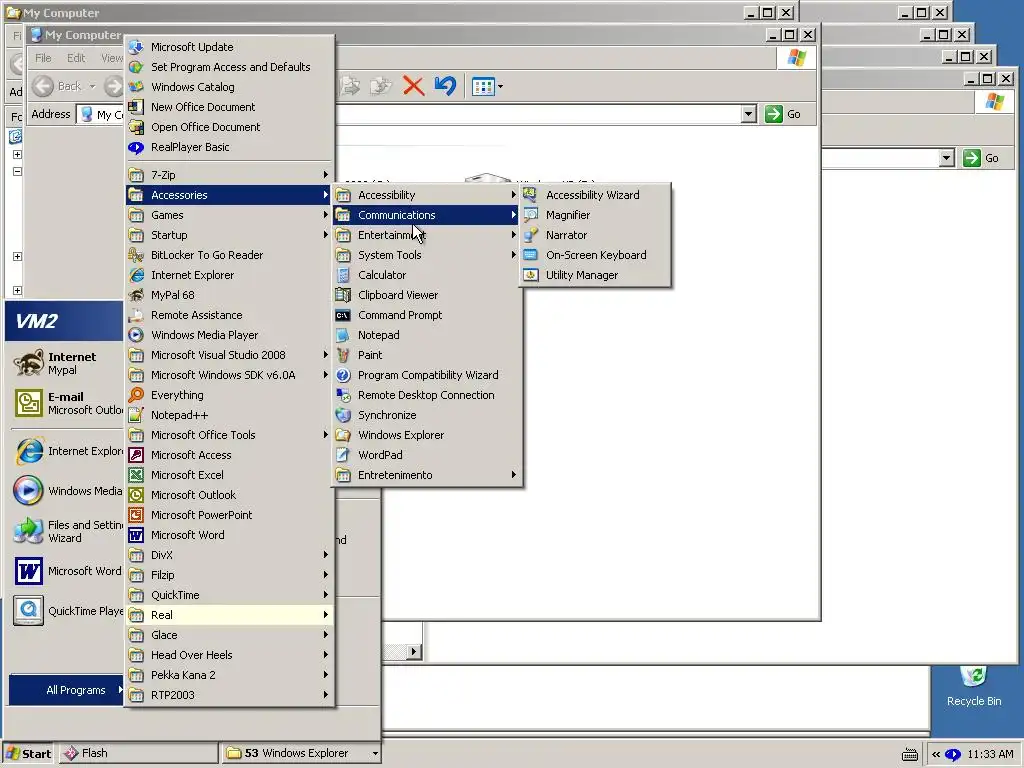The image size is (1024, 768).
Task: Open On-Screen Keyboard
Action: pos(596,255)
